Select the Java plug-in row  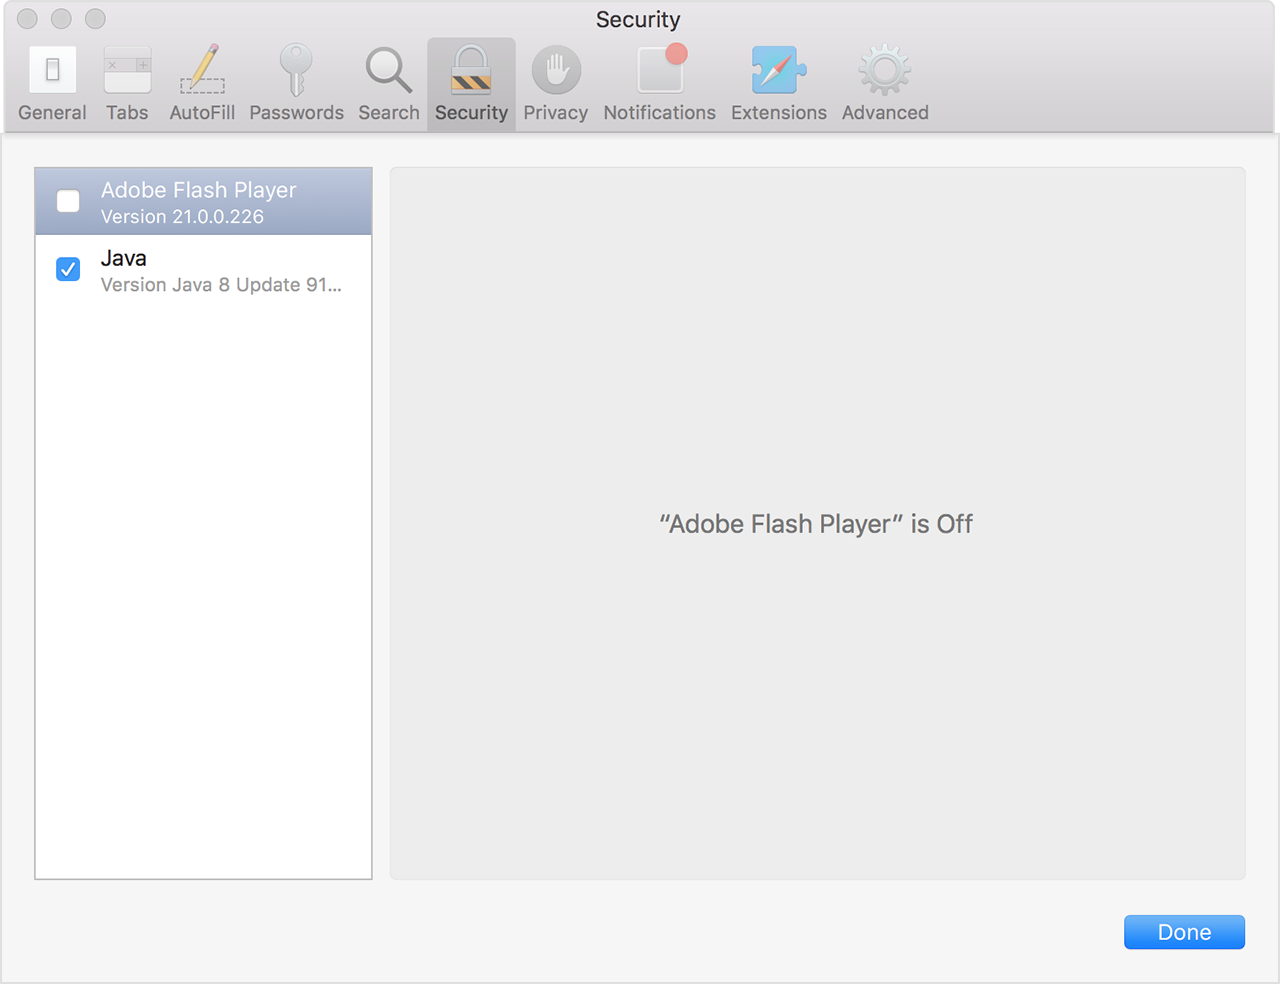click(x=203, y=270)
